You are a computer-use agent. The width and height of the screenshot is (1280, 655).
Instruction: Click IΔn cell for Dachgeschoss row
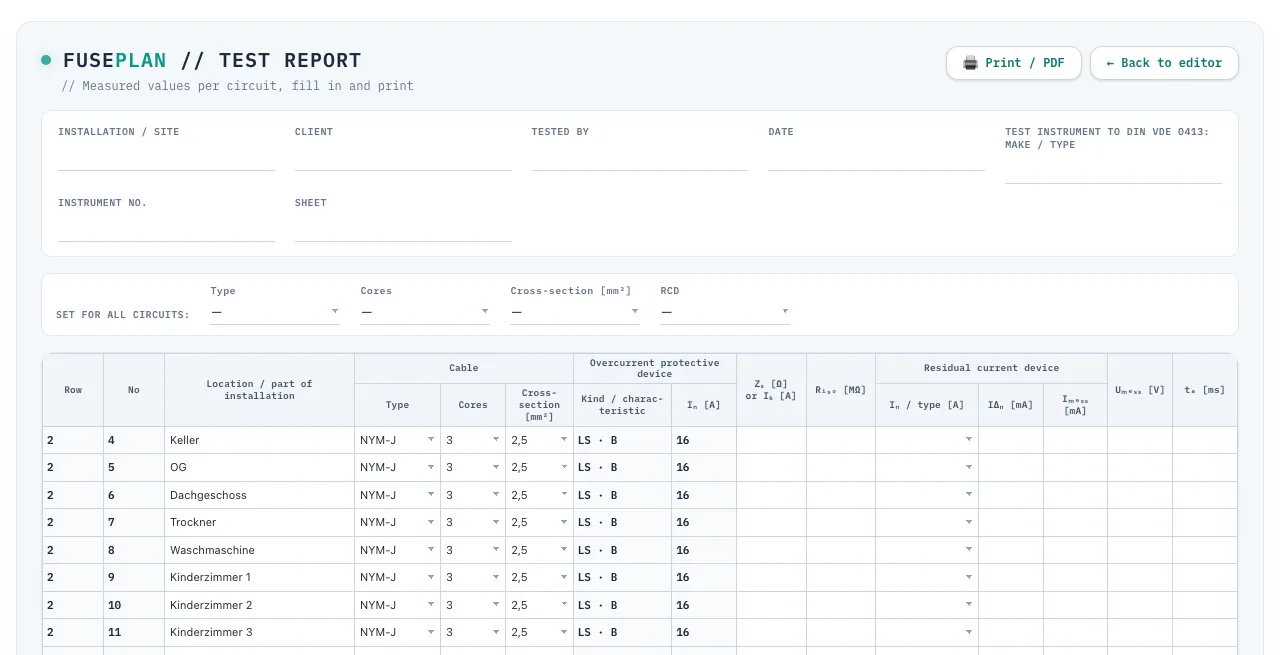click(1011, 495)
